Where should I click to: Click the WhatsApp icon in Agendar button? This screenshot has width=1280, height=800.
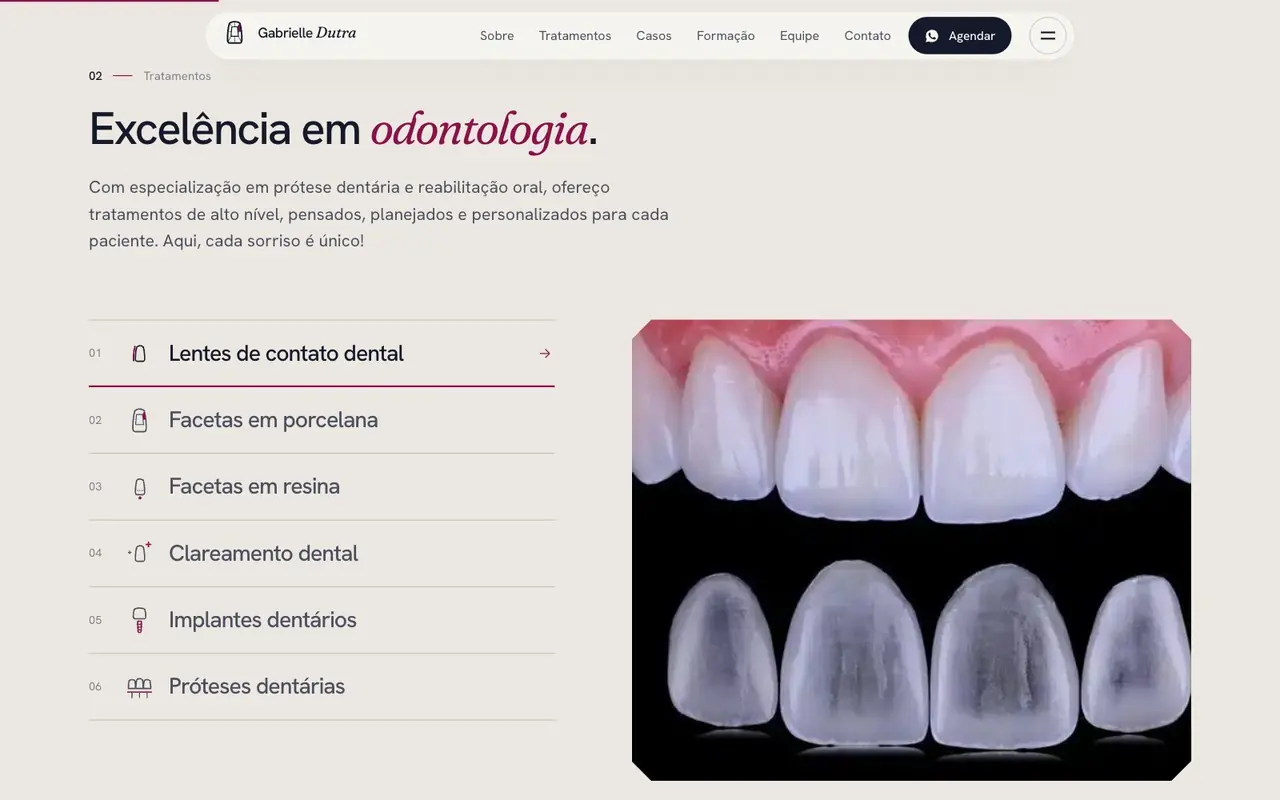[932, 36]
